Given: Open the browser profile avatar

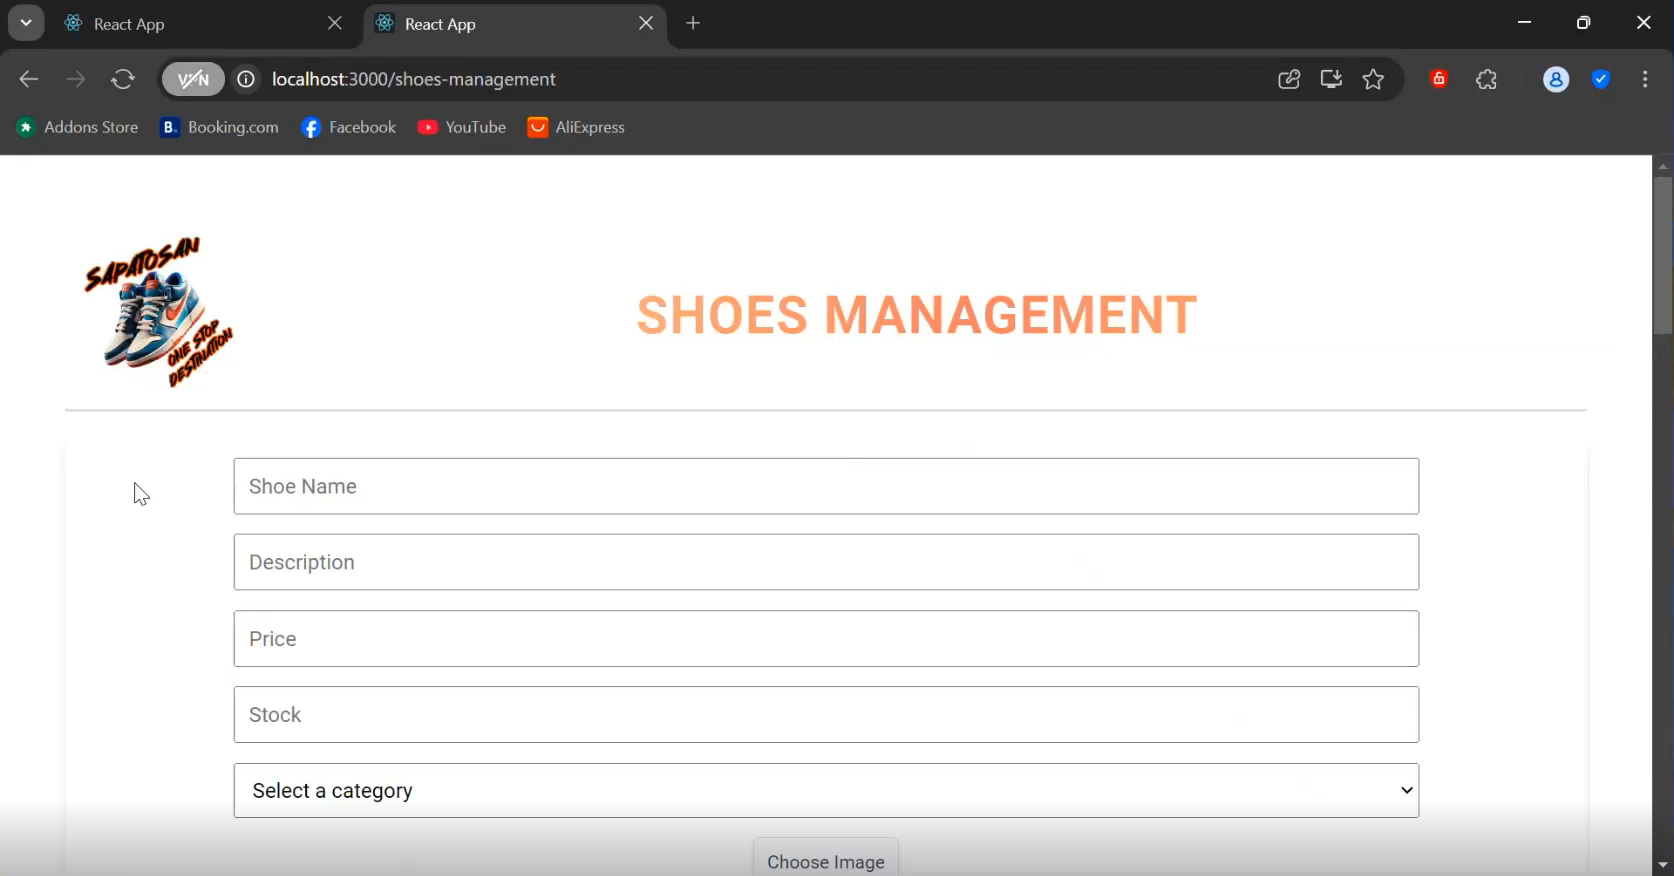Looking at the screenshot, I should pos(1556,79).
